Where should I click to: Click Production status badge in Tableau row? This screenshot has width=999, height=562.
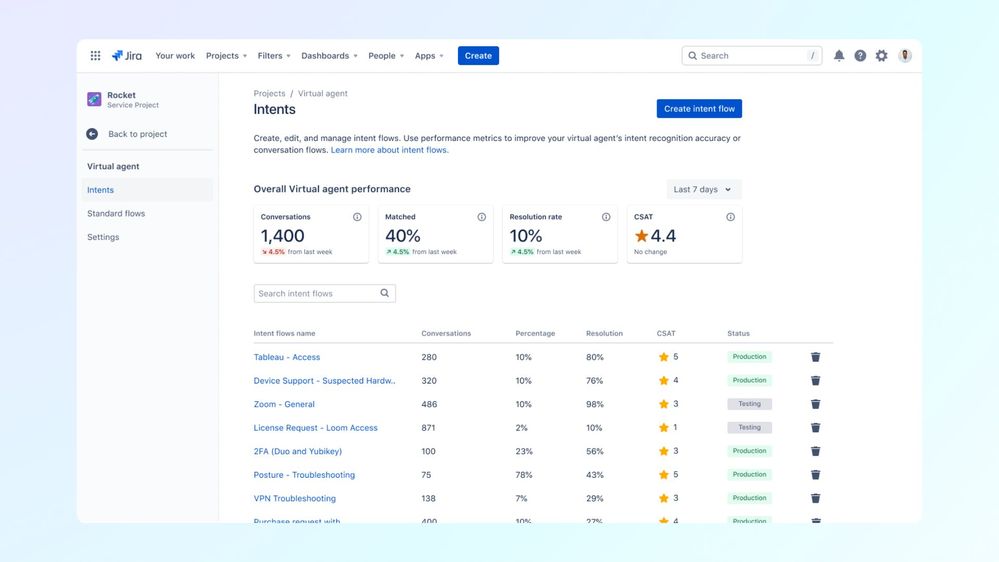[x=749, y=357]
